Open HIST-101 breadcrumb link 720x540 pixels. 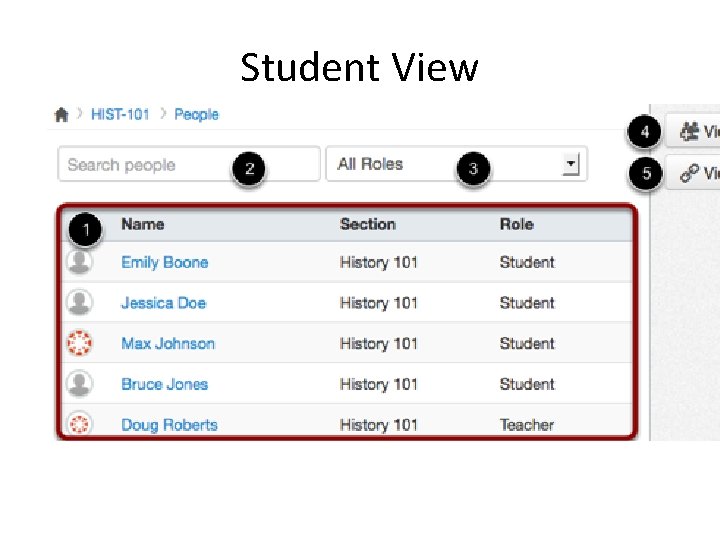click(120, 115)
